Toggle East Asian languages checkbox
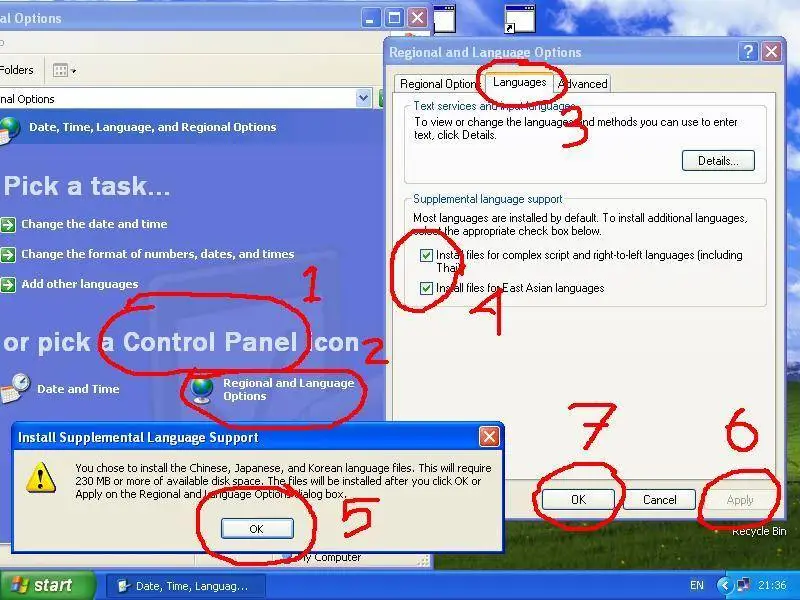Image resolution: width=800 pixels, height=600 pixels. click(x=426, y=288)
